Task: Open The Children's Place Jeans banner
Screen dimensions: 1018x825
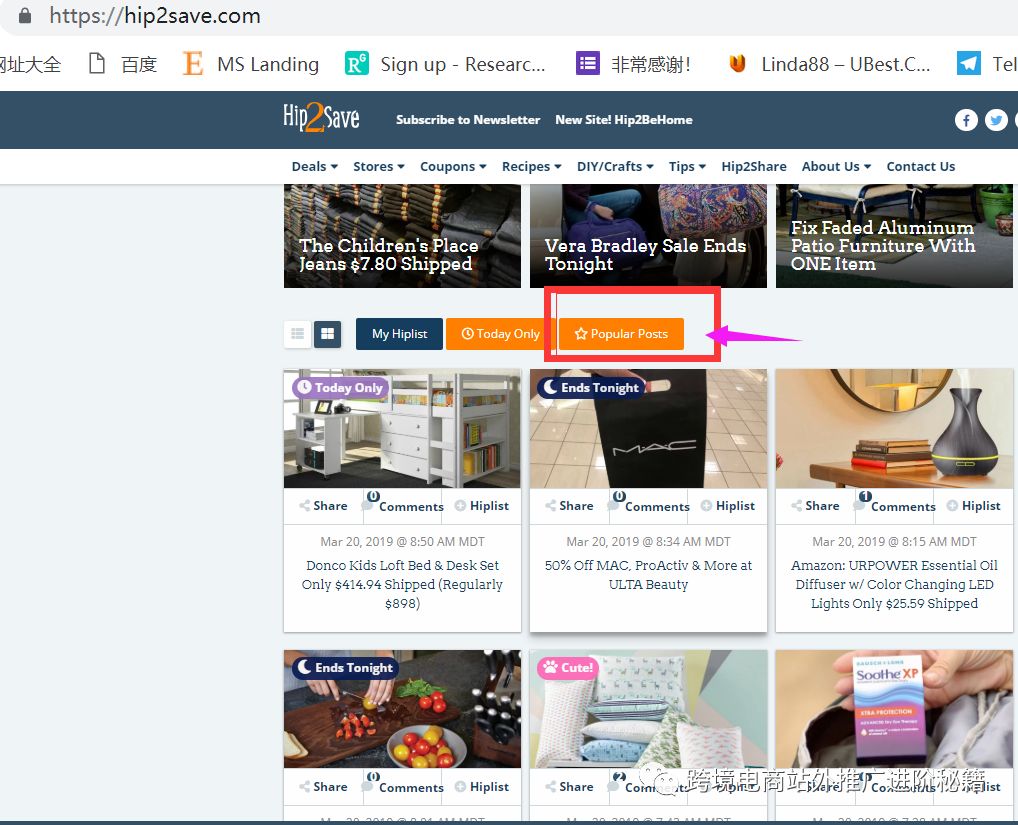Action: (403, 236)
